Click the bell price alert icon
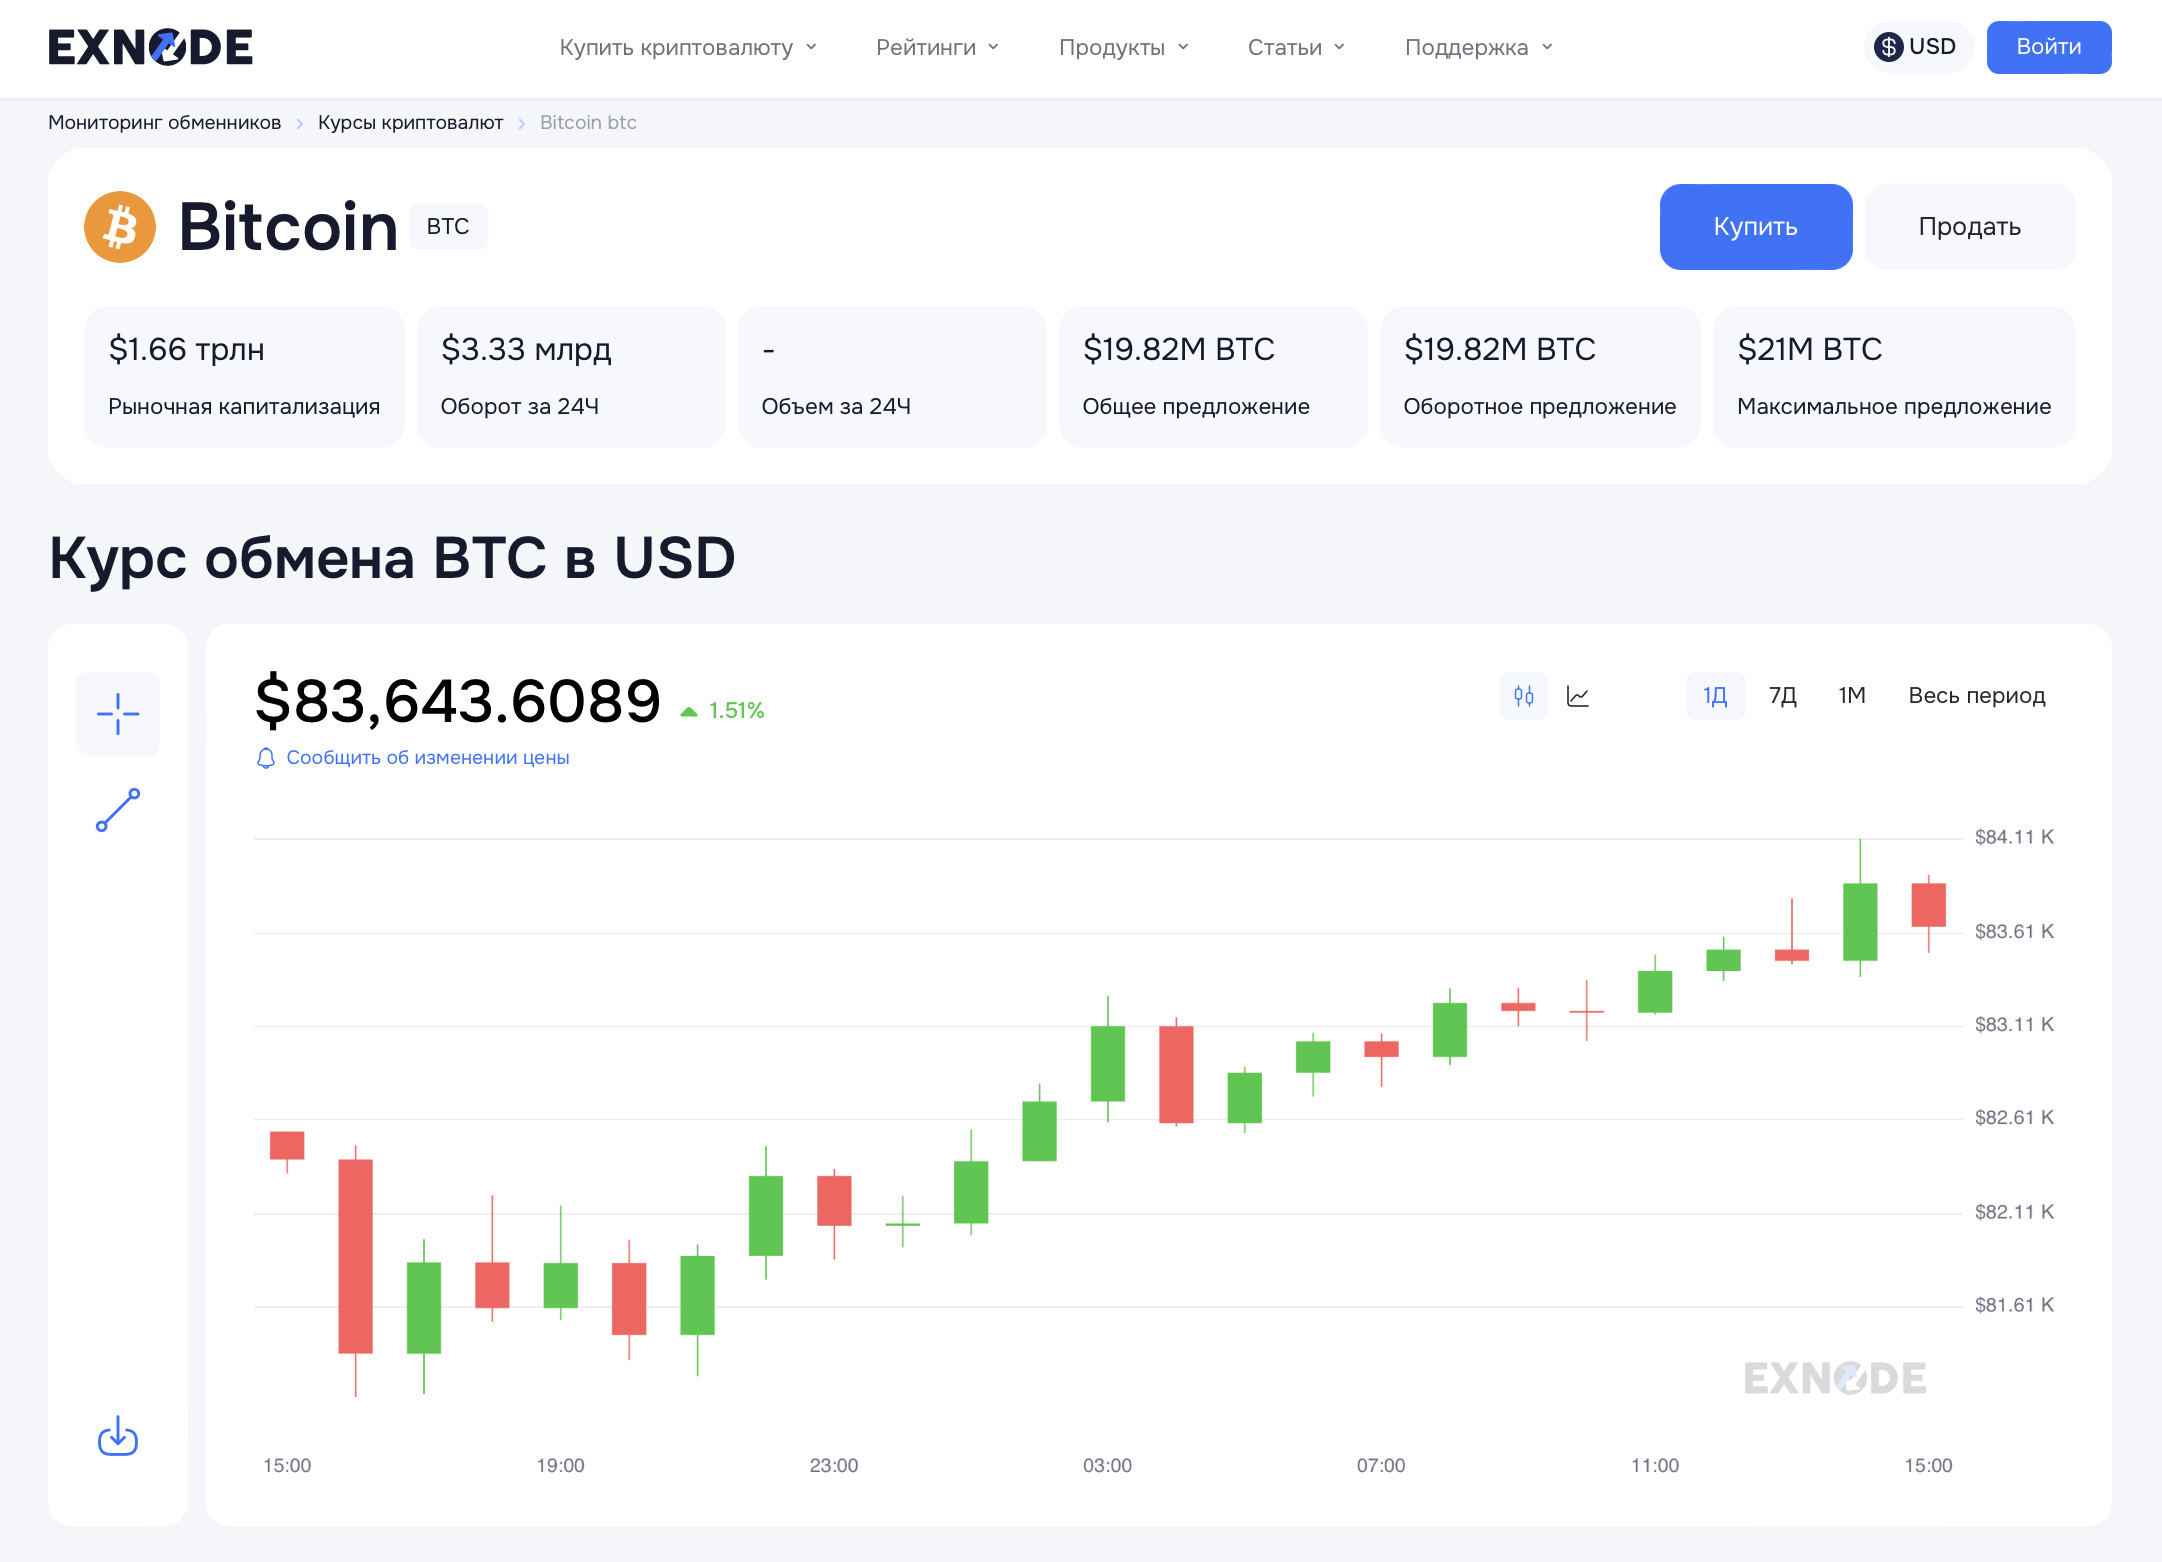 [x=265, y=758]
